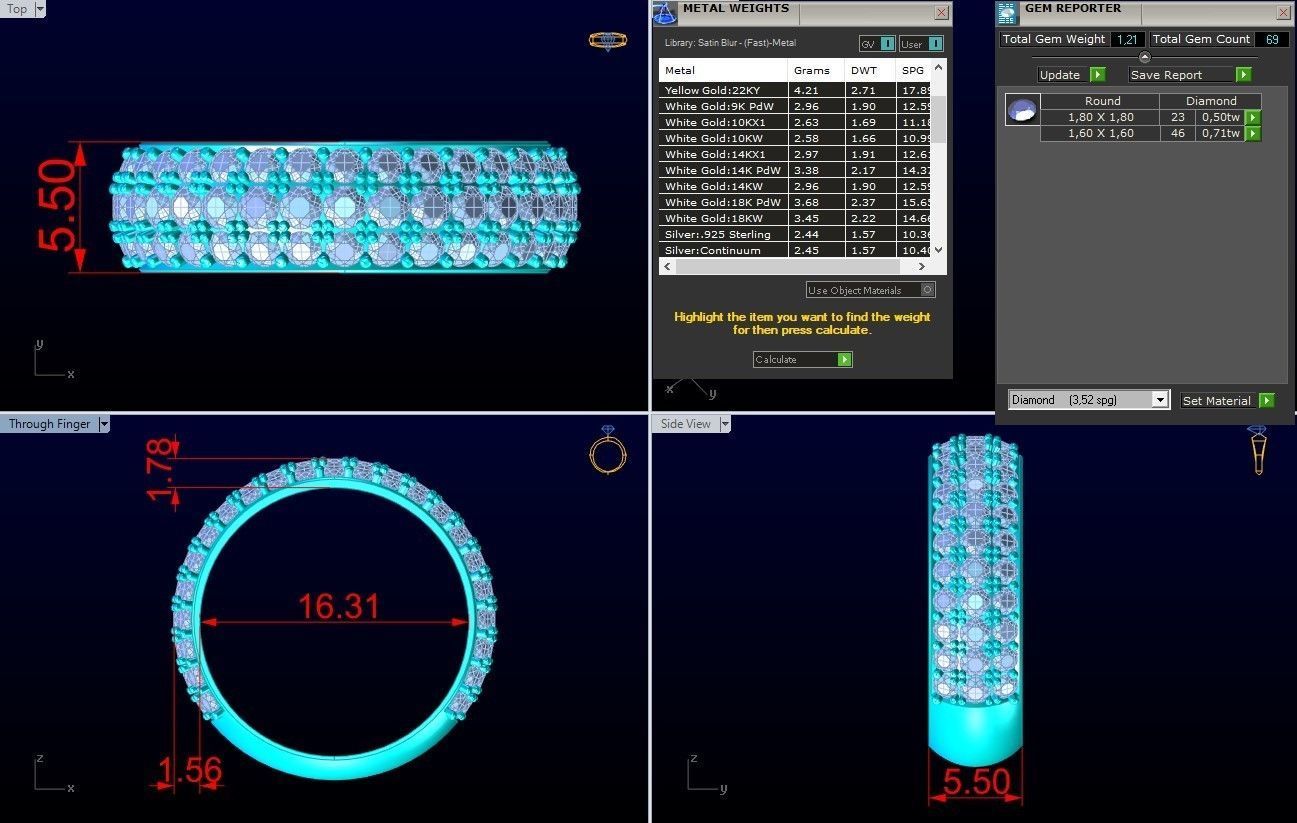Image resolution: width=1297 pixels, height=823 pixels.
Task: Click the Calculate button
Action: [802, 359]
